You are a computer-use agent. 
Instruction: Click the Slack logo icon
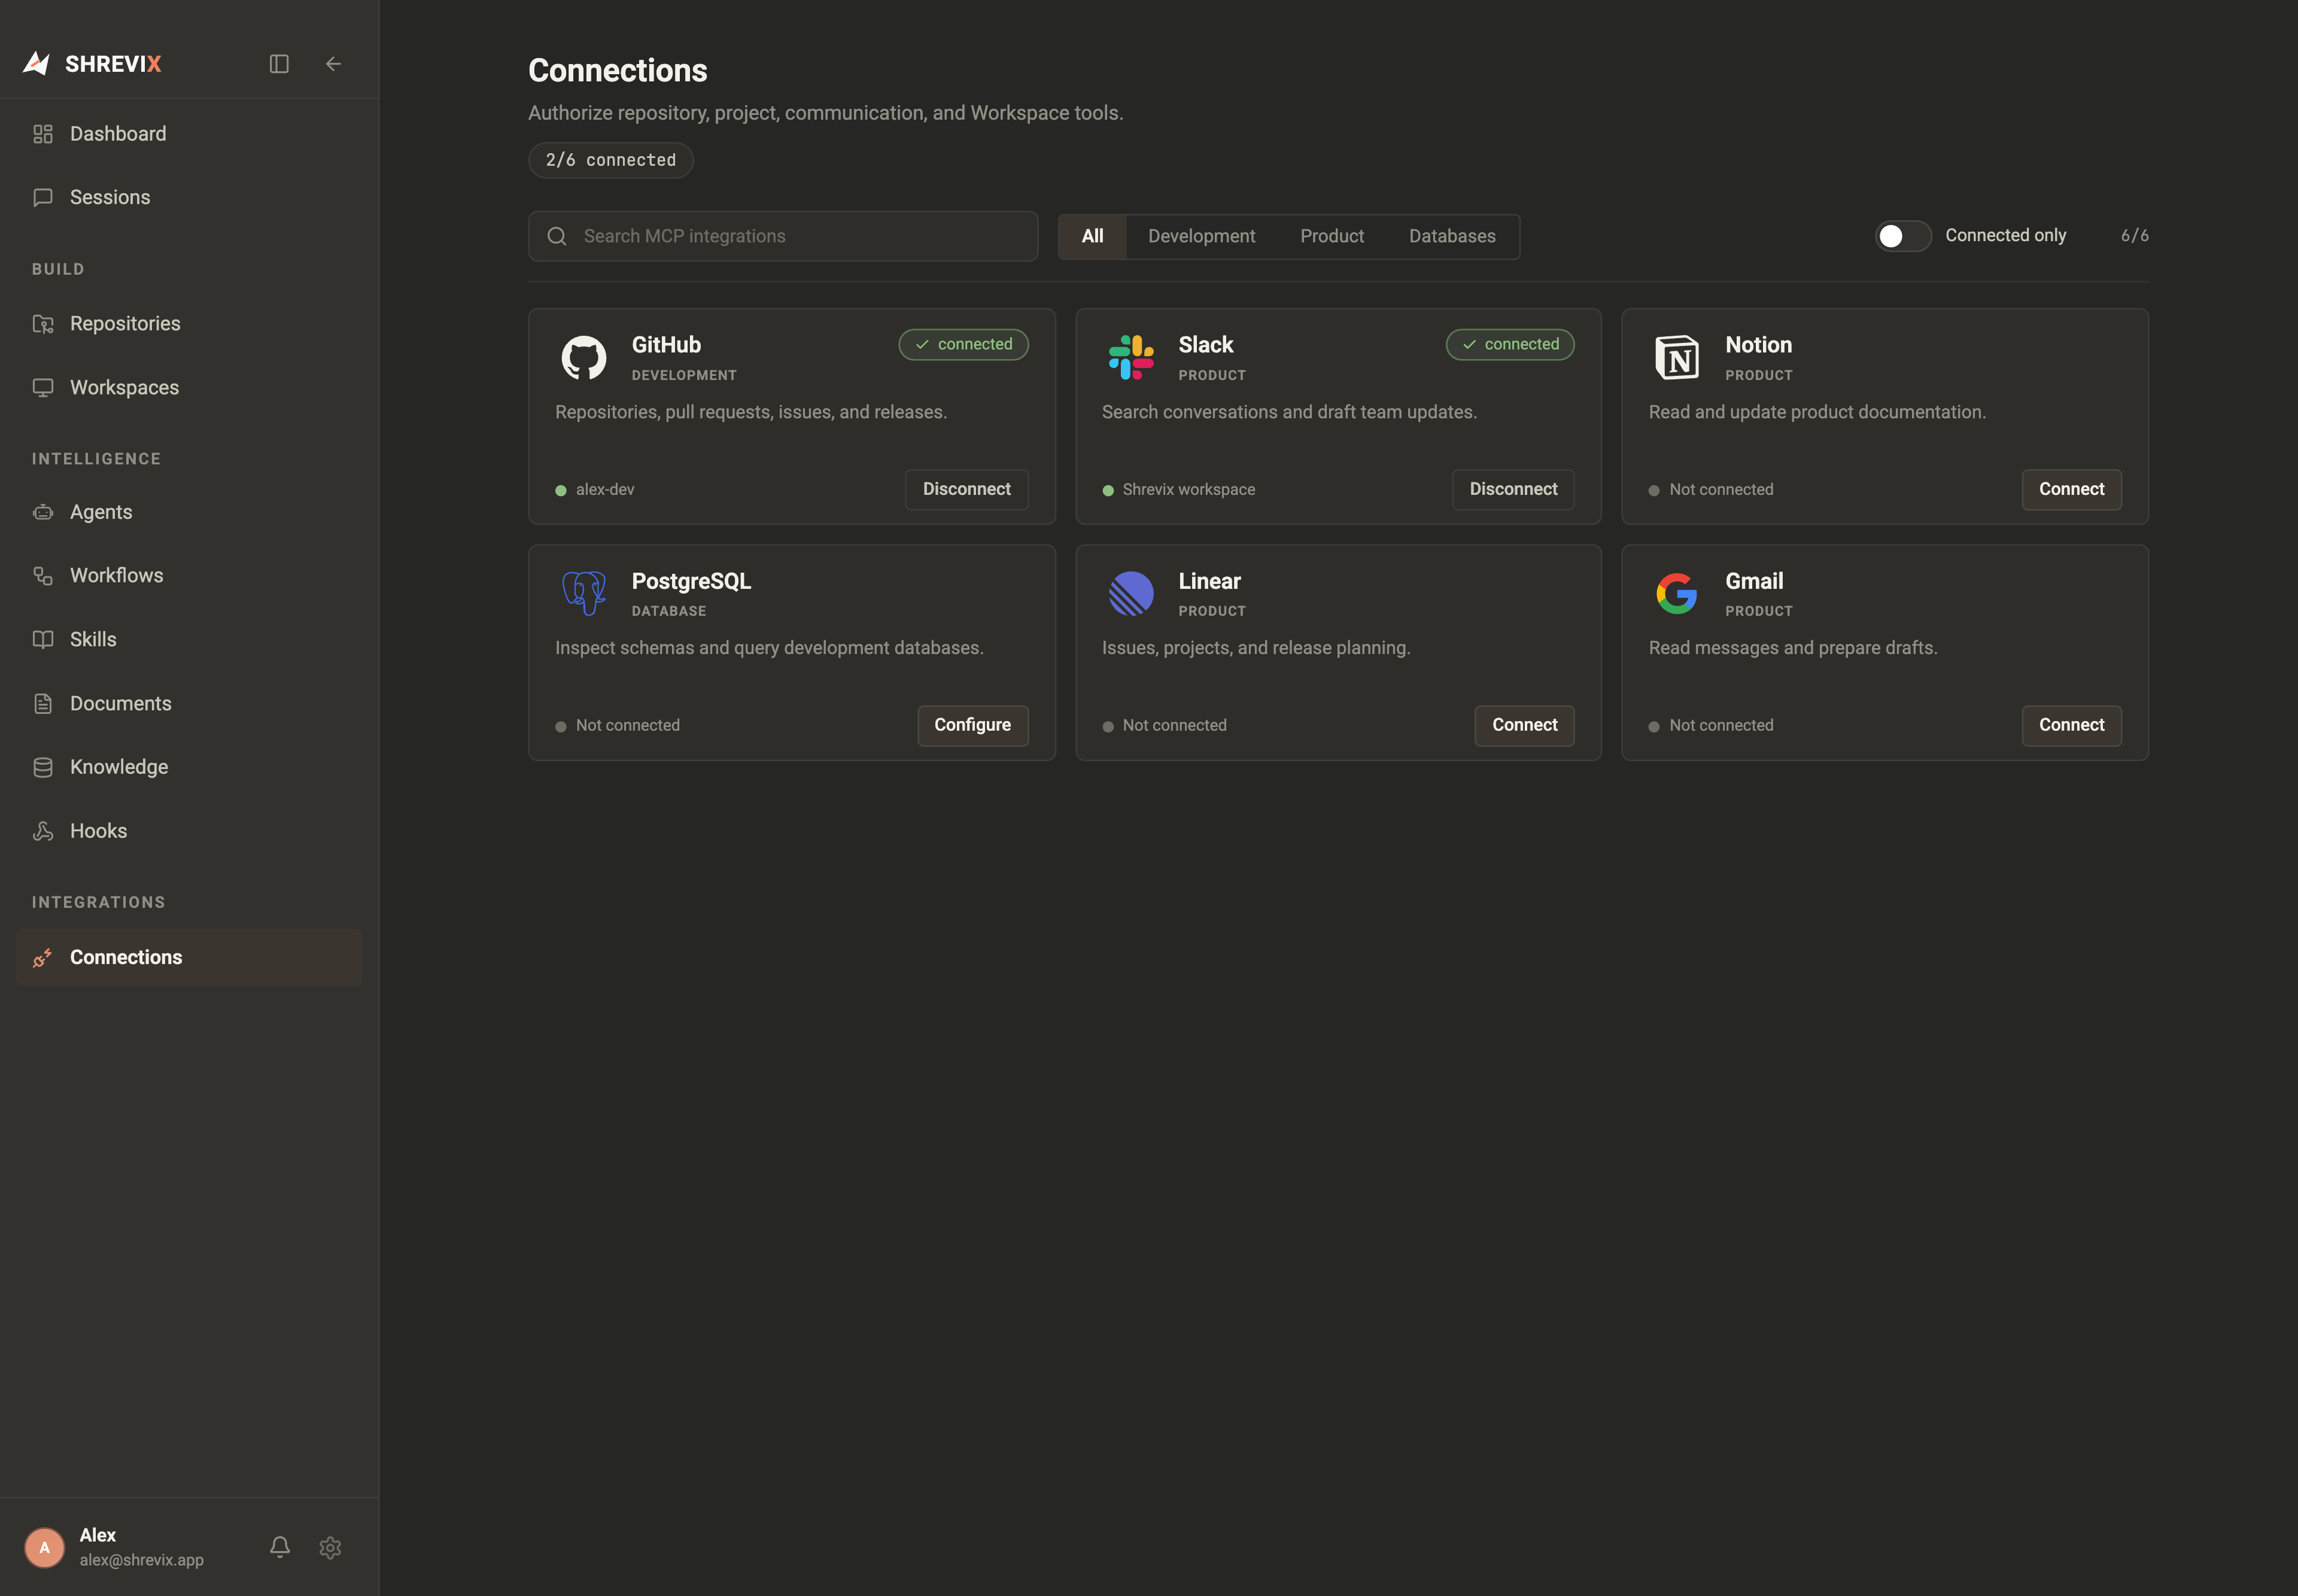tap(1131, 358)
